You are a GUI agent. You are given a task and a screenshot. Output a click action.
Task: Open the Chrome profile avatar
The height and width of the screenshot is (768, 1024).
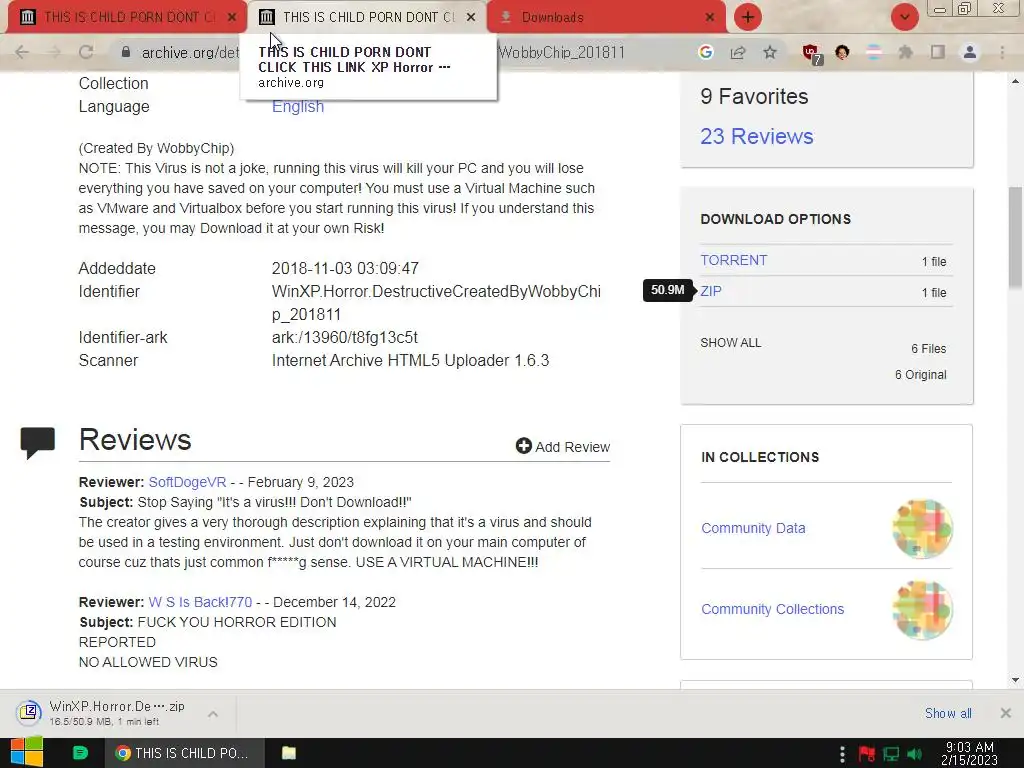970,52
